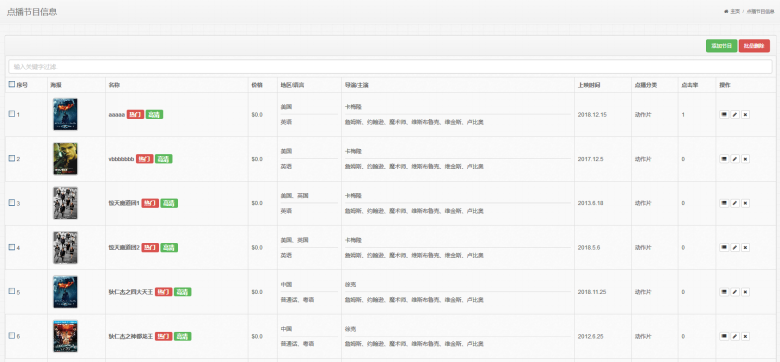Tick the checkbox for row 6
The image size is (780, 362).
12,336
